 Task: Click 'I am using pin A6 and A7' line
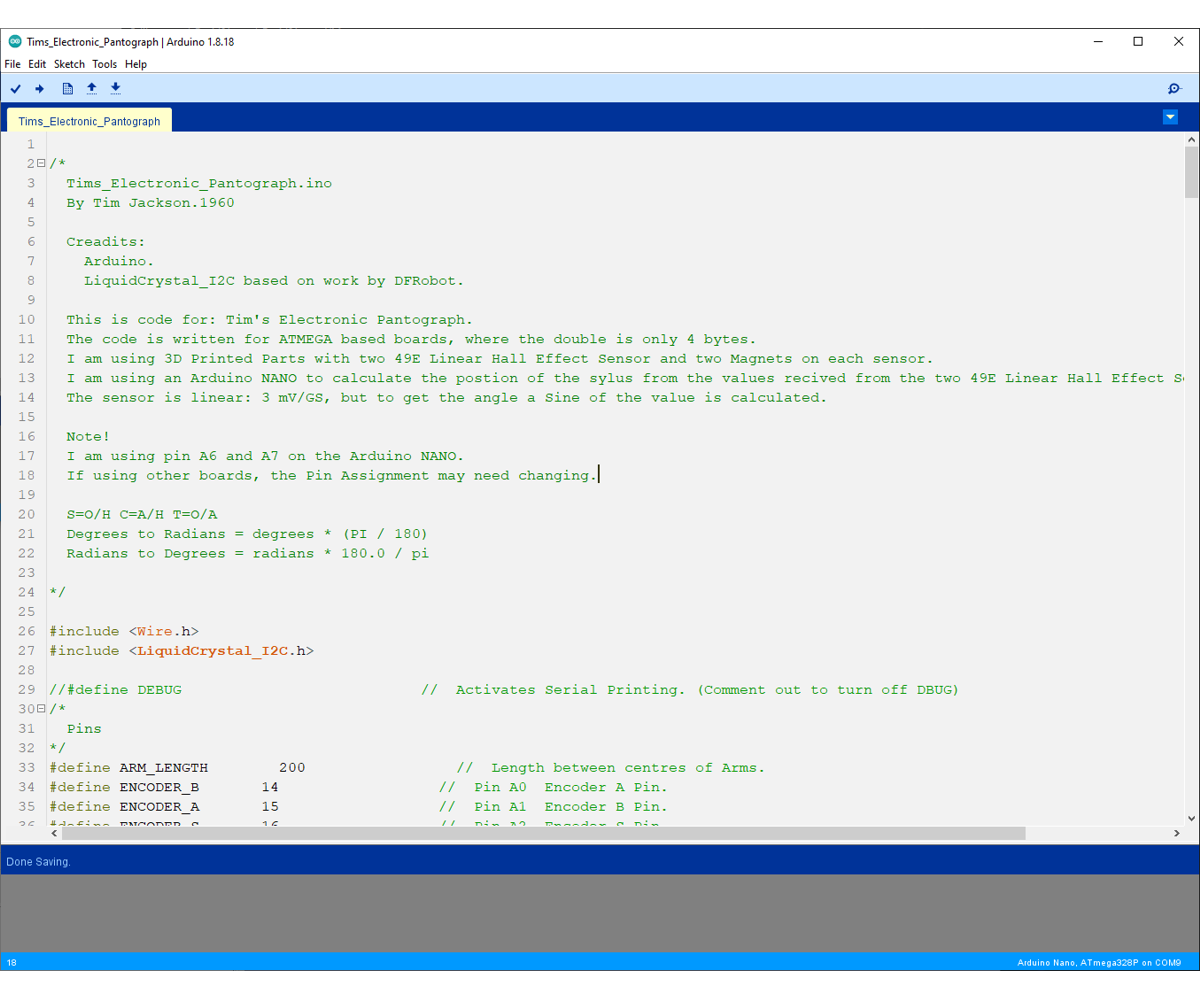(x=265, y=456)
